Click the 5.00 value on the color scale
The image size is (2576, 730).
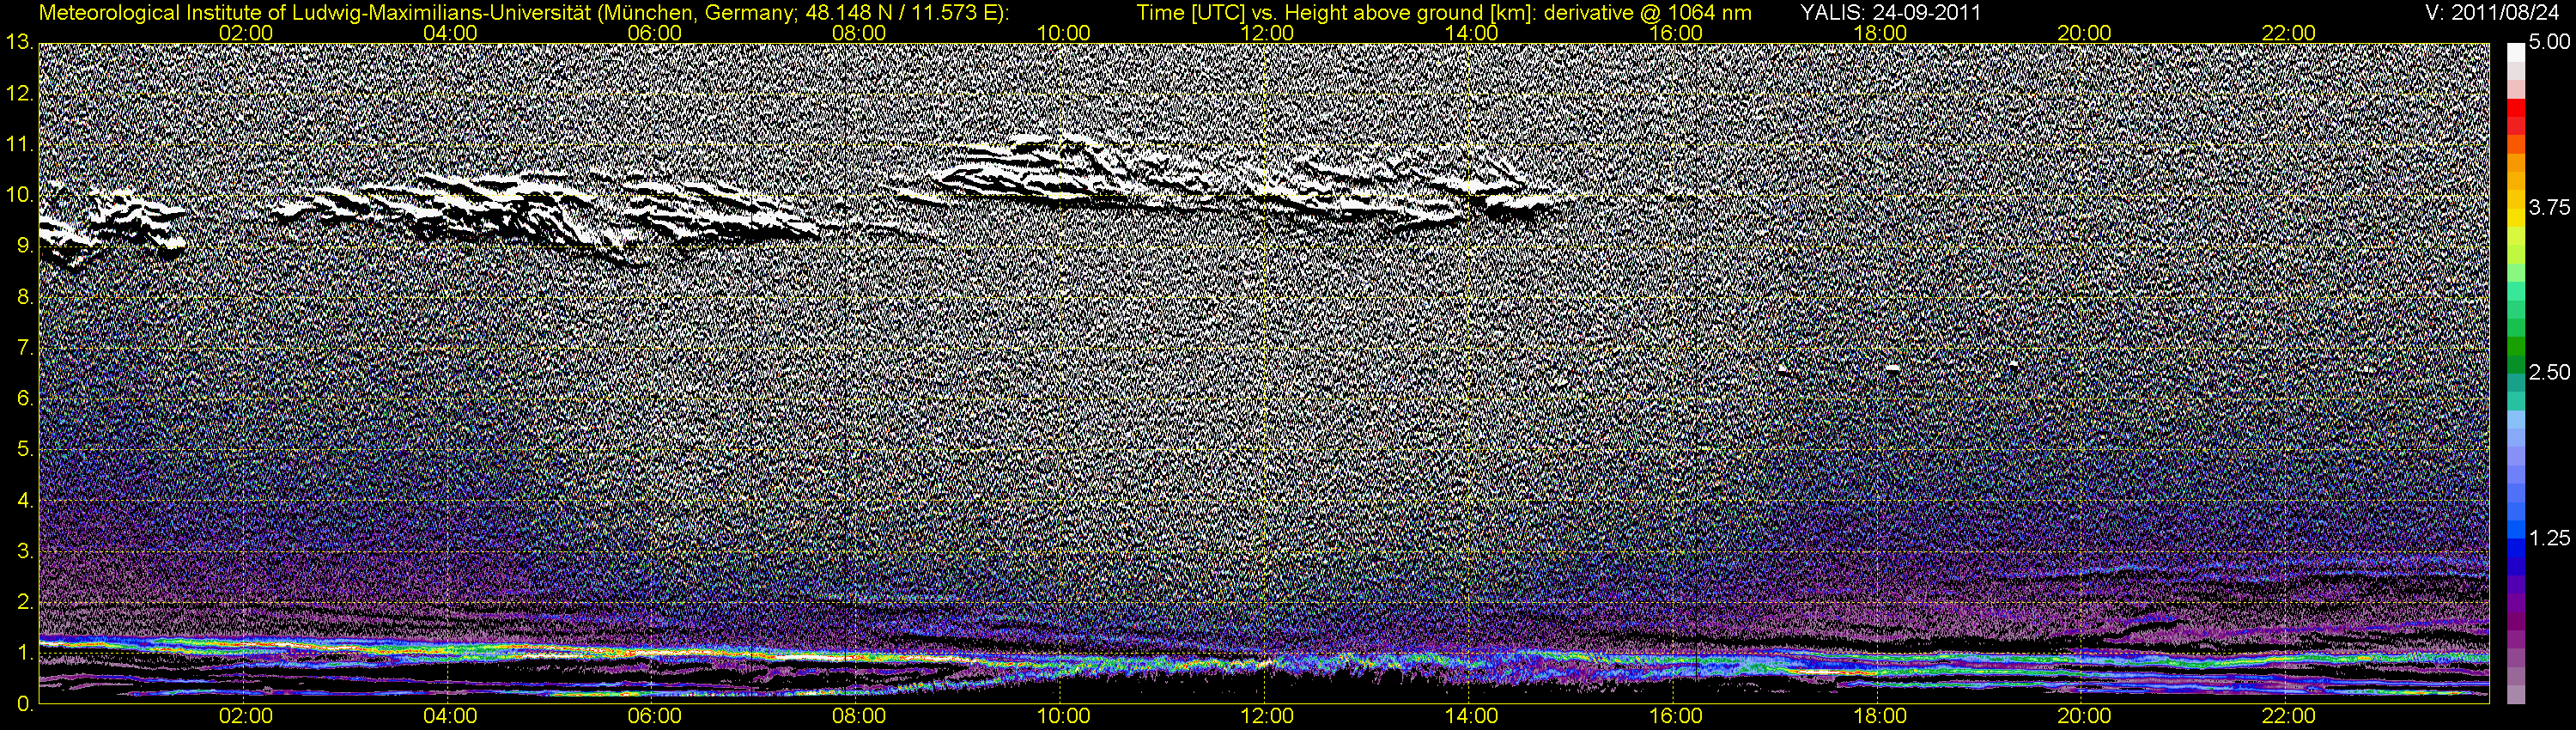click(x=2549, y=43)
